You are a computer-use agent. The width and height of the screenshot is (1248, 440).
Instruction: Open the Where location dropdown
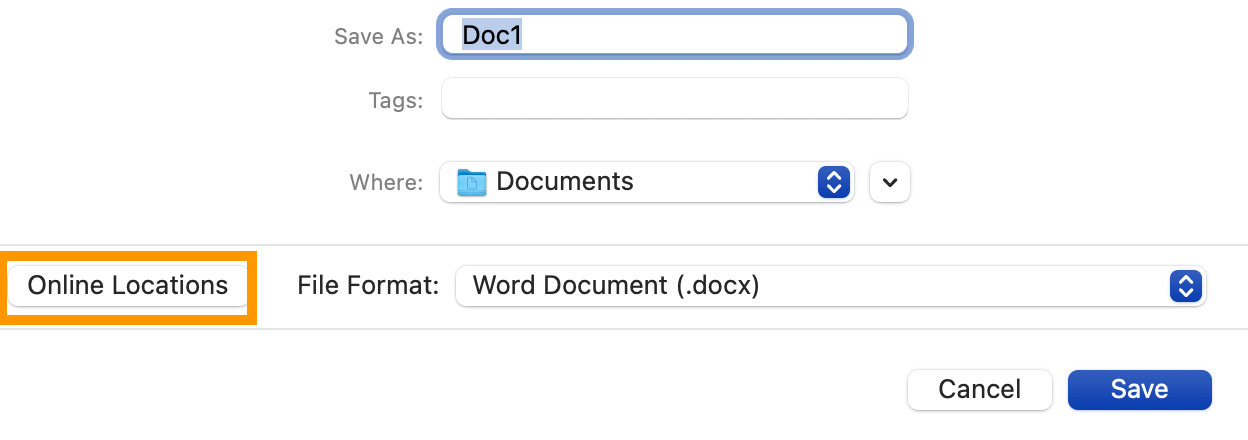pyautogui.click(x=646, y=182)
